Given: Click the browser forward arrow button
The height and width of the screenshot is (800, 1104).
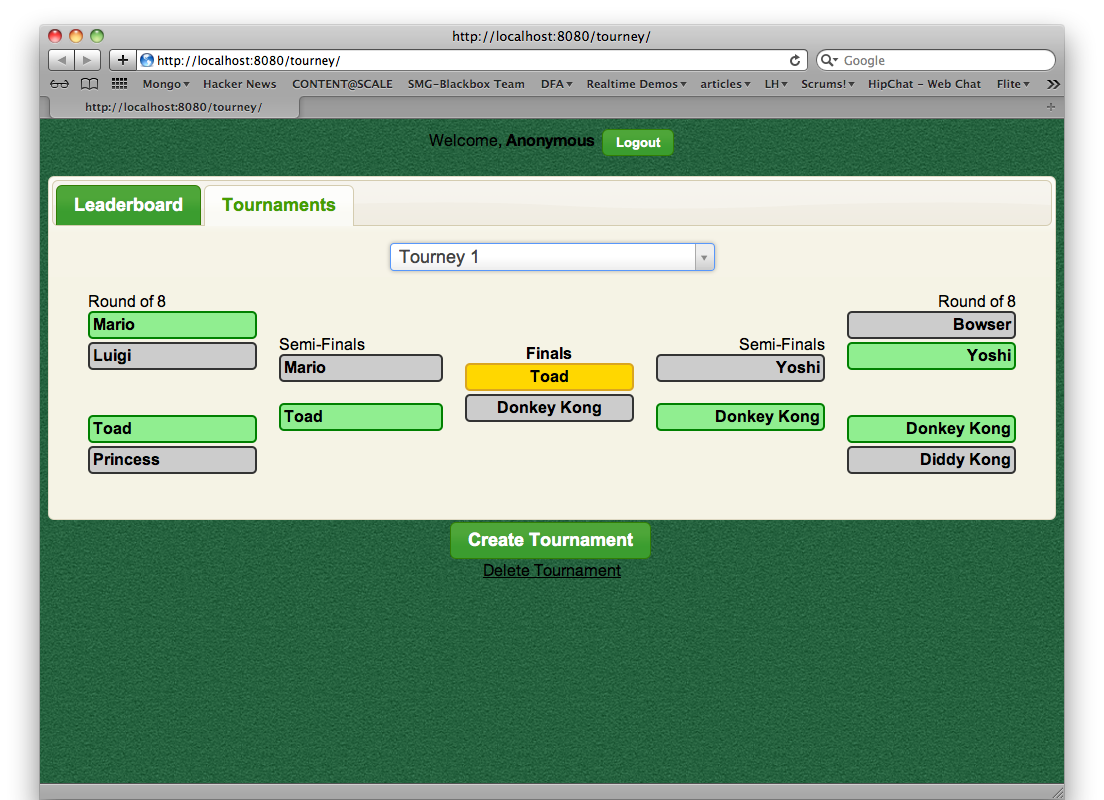Looking at the screenshot, I should tap(88, 60).
